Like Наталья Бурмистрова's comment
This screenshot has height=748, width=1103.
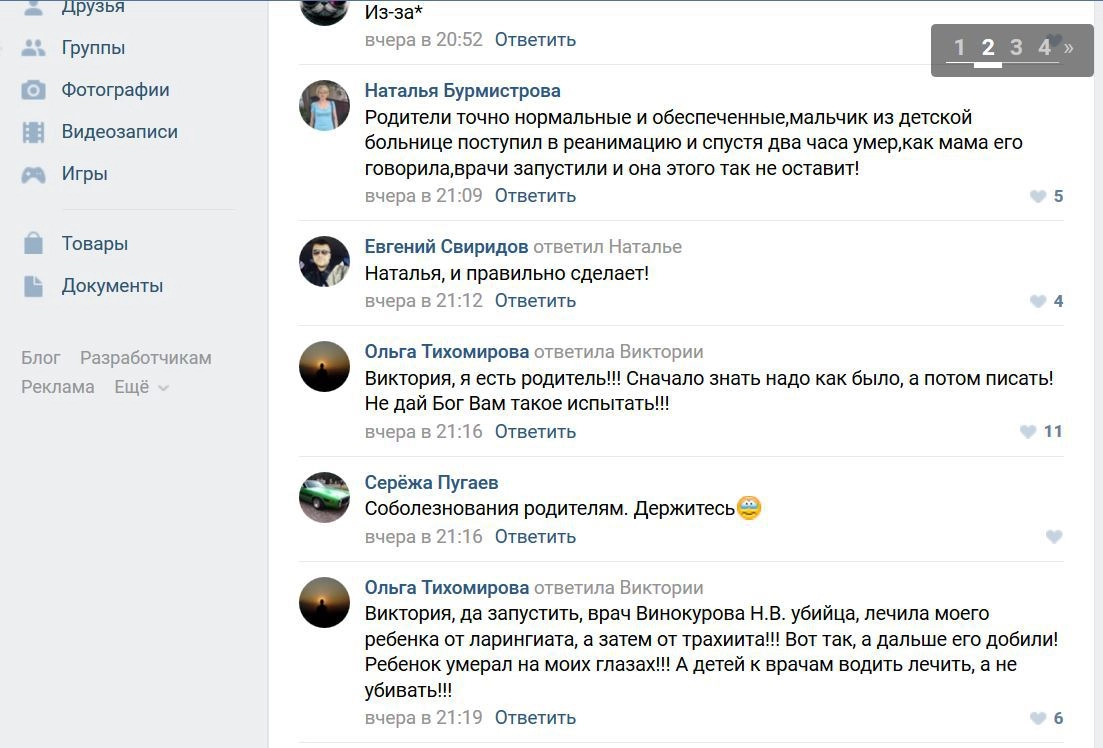coord(1038,196)
